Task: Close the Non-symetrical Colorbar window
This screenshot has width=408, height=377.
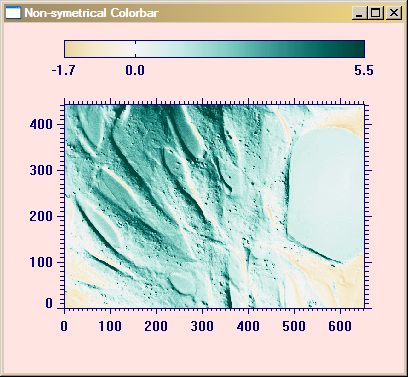Action: [394, 13]
